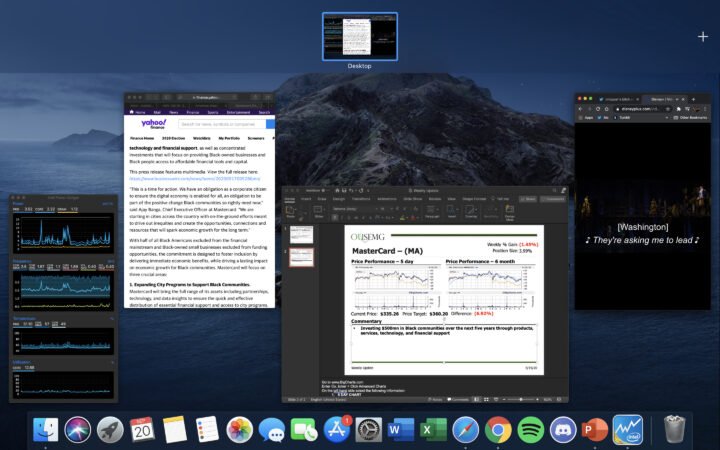Click Entertainment link in Yahoo top bar
The height and width of the screenshot is (450, 720).
(238, 112)
